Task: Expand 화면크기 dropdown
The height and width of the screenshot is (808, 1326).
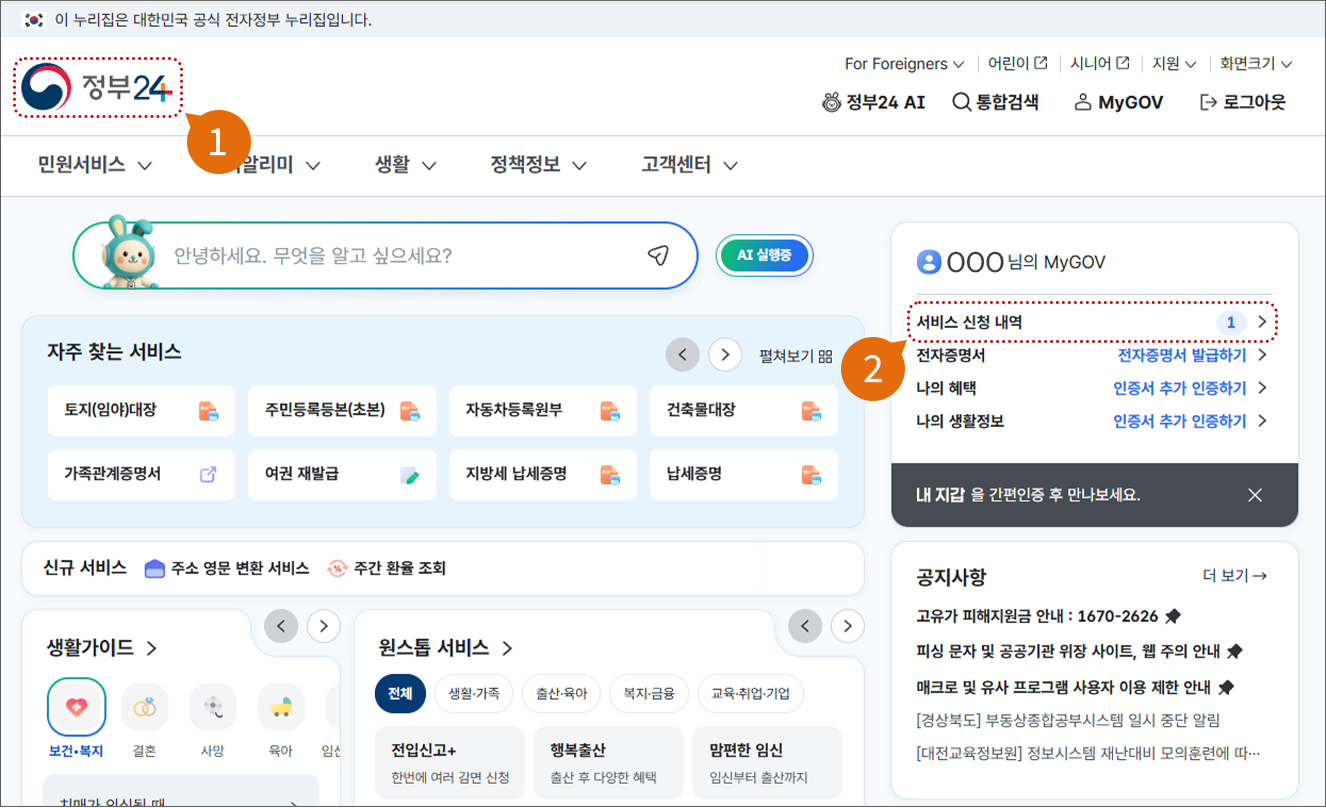Action: pyautogui.click(x=1256, y=64)
